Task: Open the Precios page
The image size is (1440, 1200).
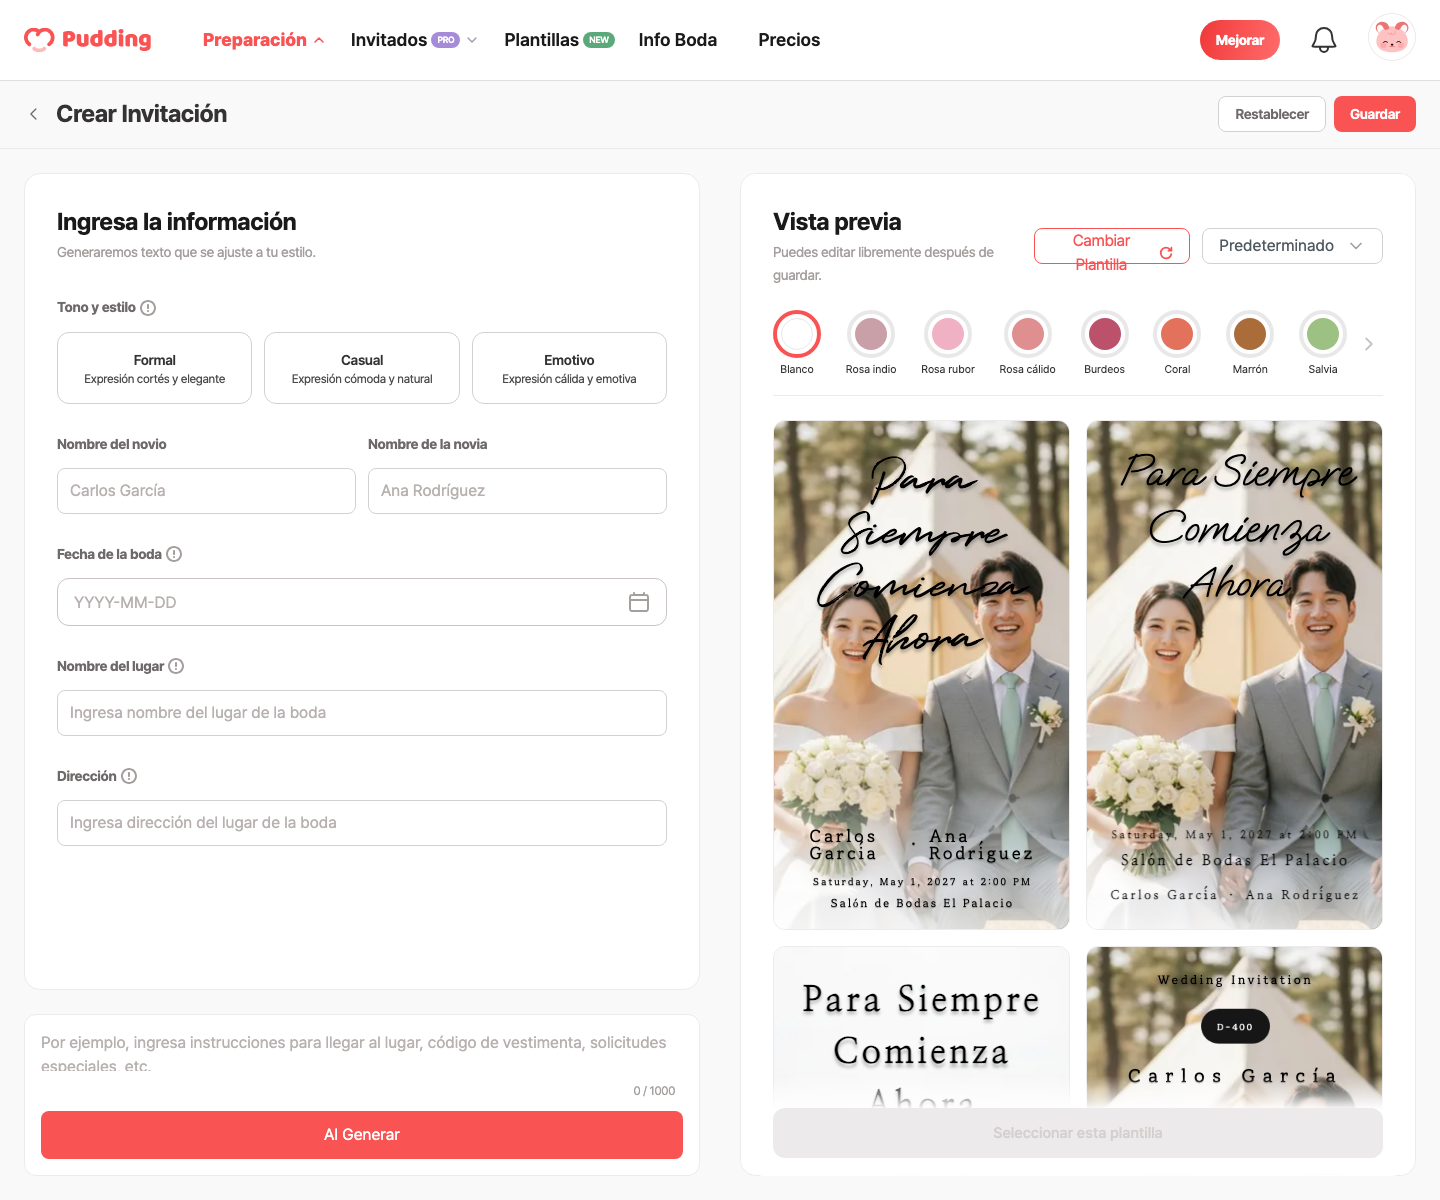Action: pos(789,40)
